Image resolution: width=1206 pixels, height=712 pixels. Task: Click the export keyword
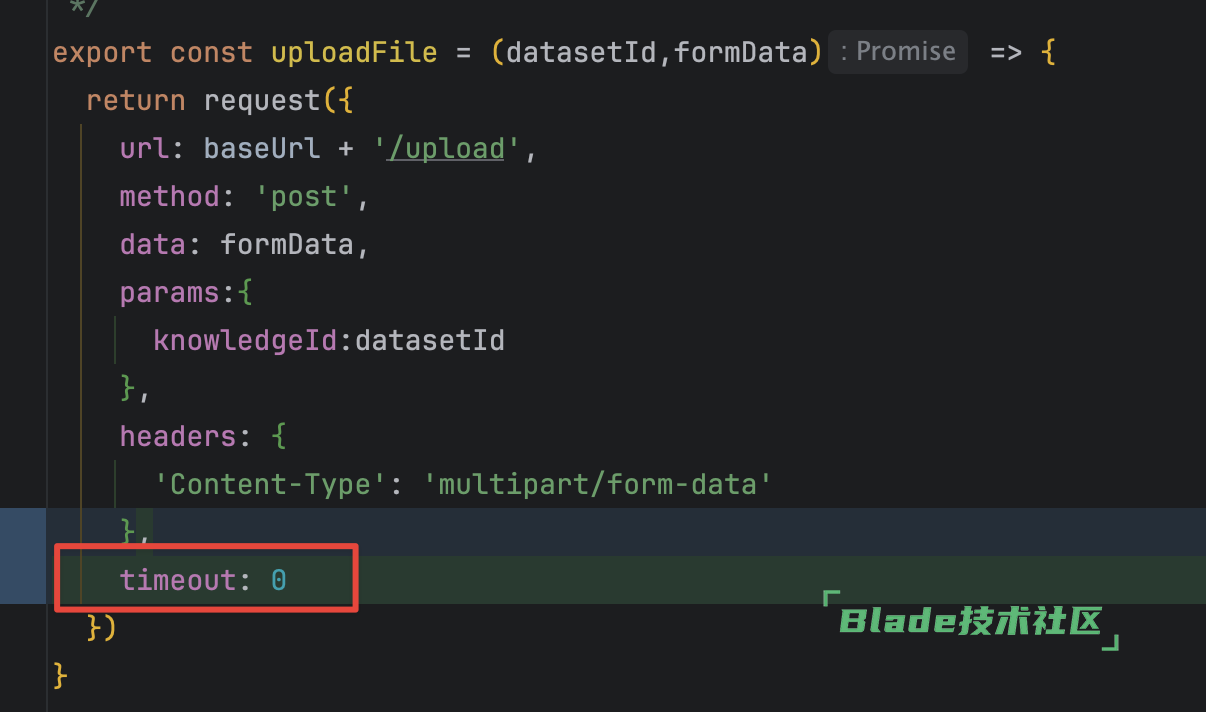[103, 52]
